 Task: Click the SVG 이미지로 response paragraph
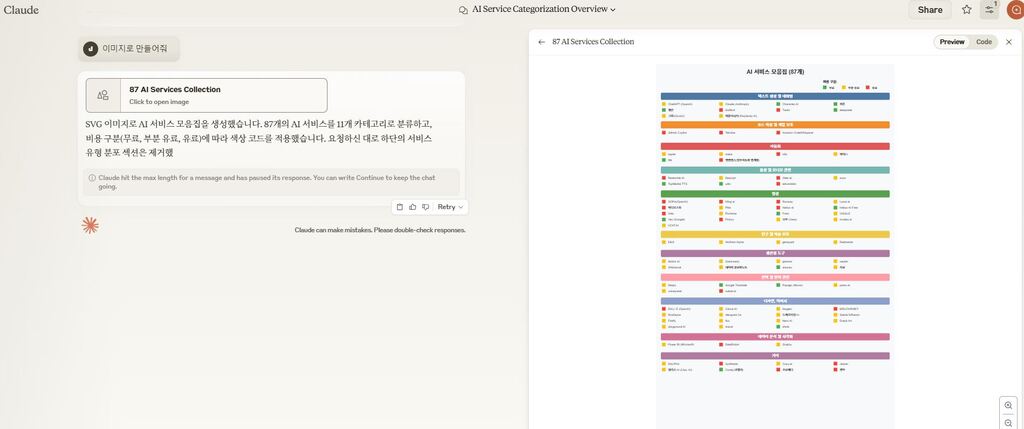click(259, 138)
